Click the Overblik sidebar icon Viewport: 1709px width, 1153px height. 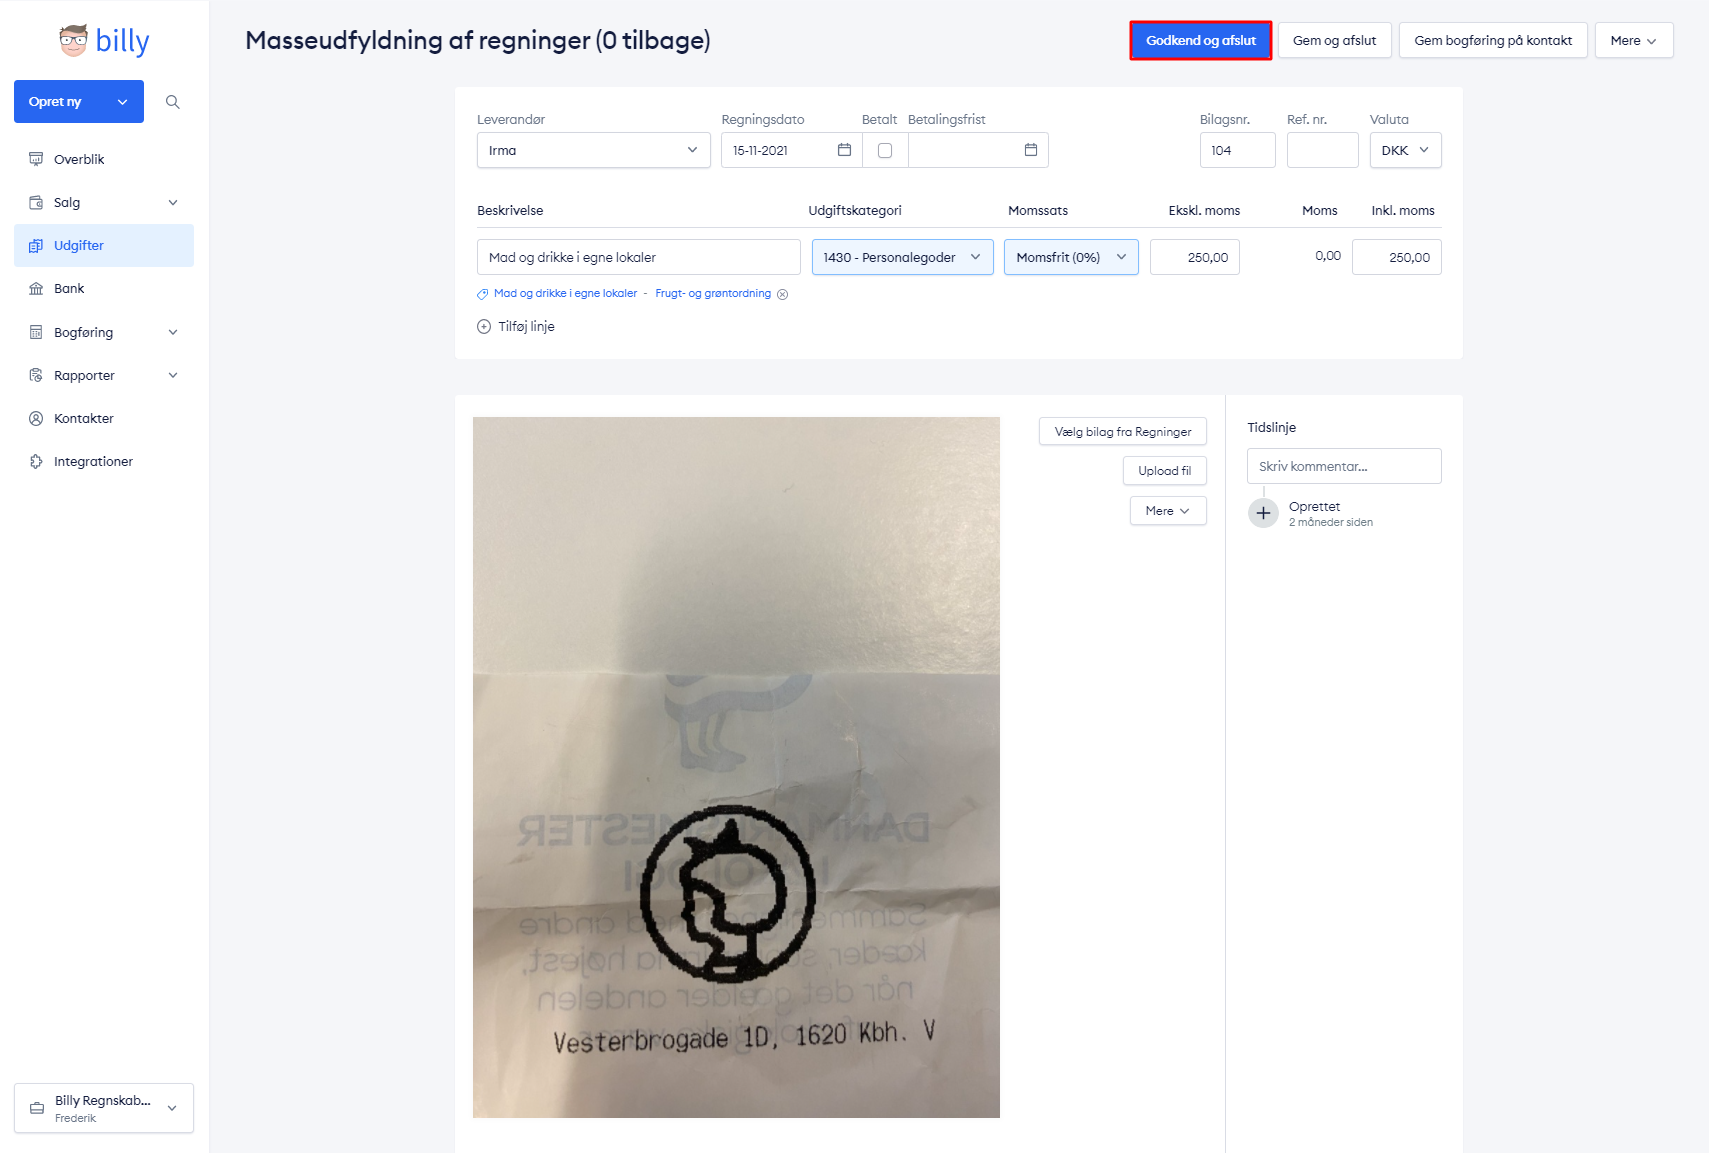coord(36,159)
